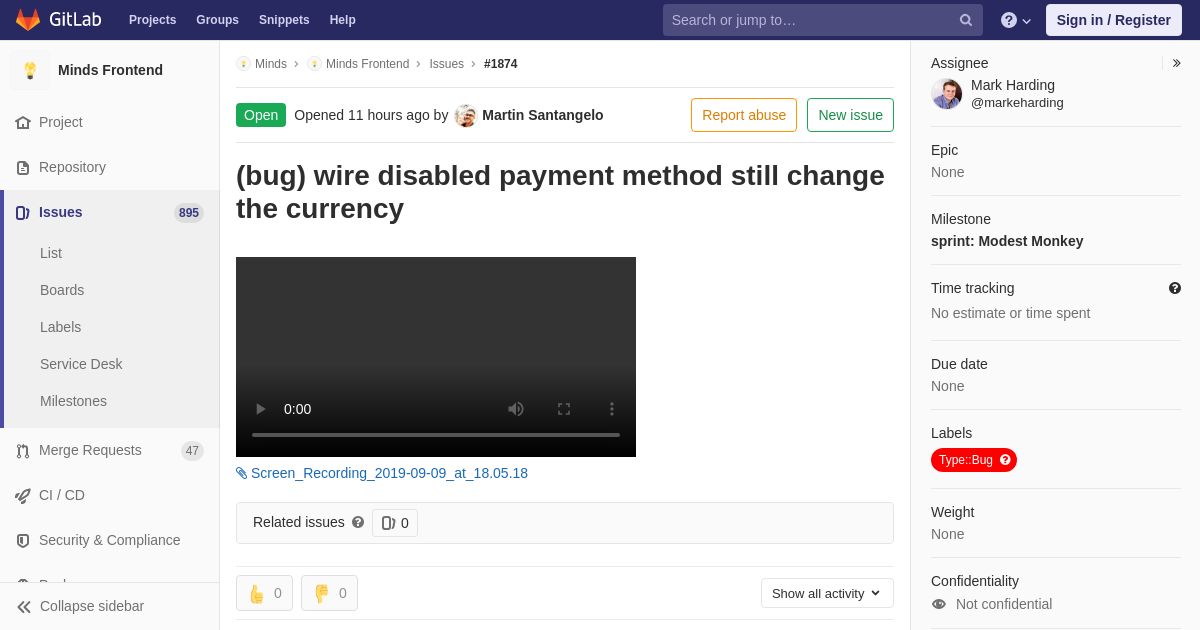Viewport: 1200px width, 630px height.
Task: Click Martin Santangelo author link
Action: tap(543, 115)
